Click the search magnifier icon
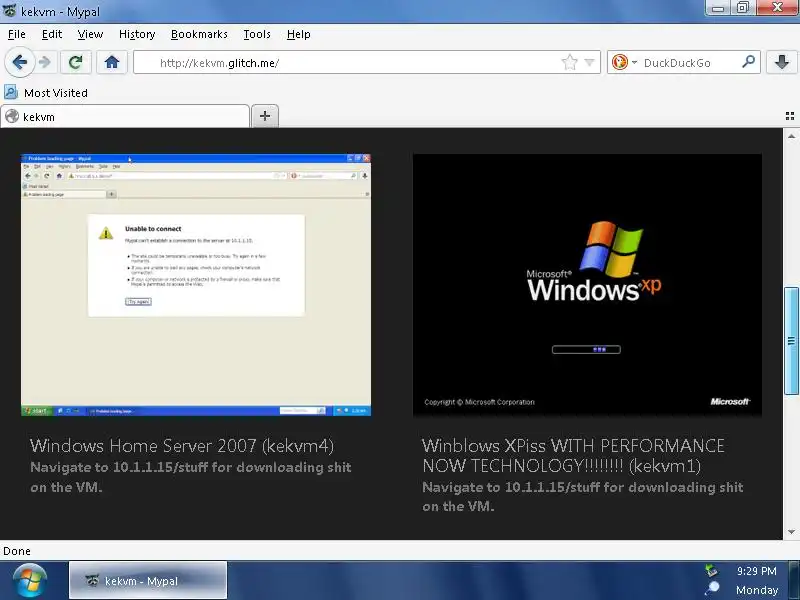This screenshot has width=800, height=600. [x=748, y=62]
